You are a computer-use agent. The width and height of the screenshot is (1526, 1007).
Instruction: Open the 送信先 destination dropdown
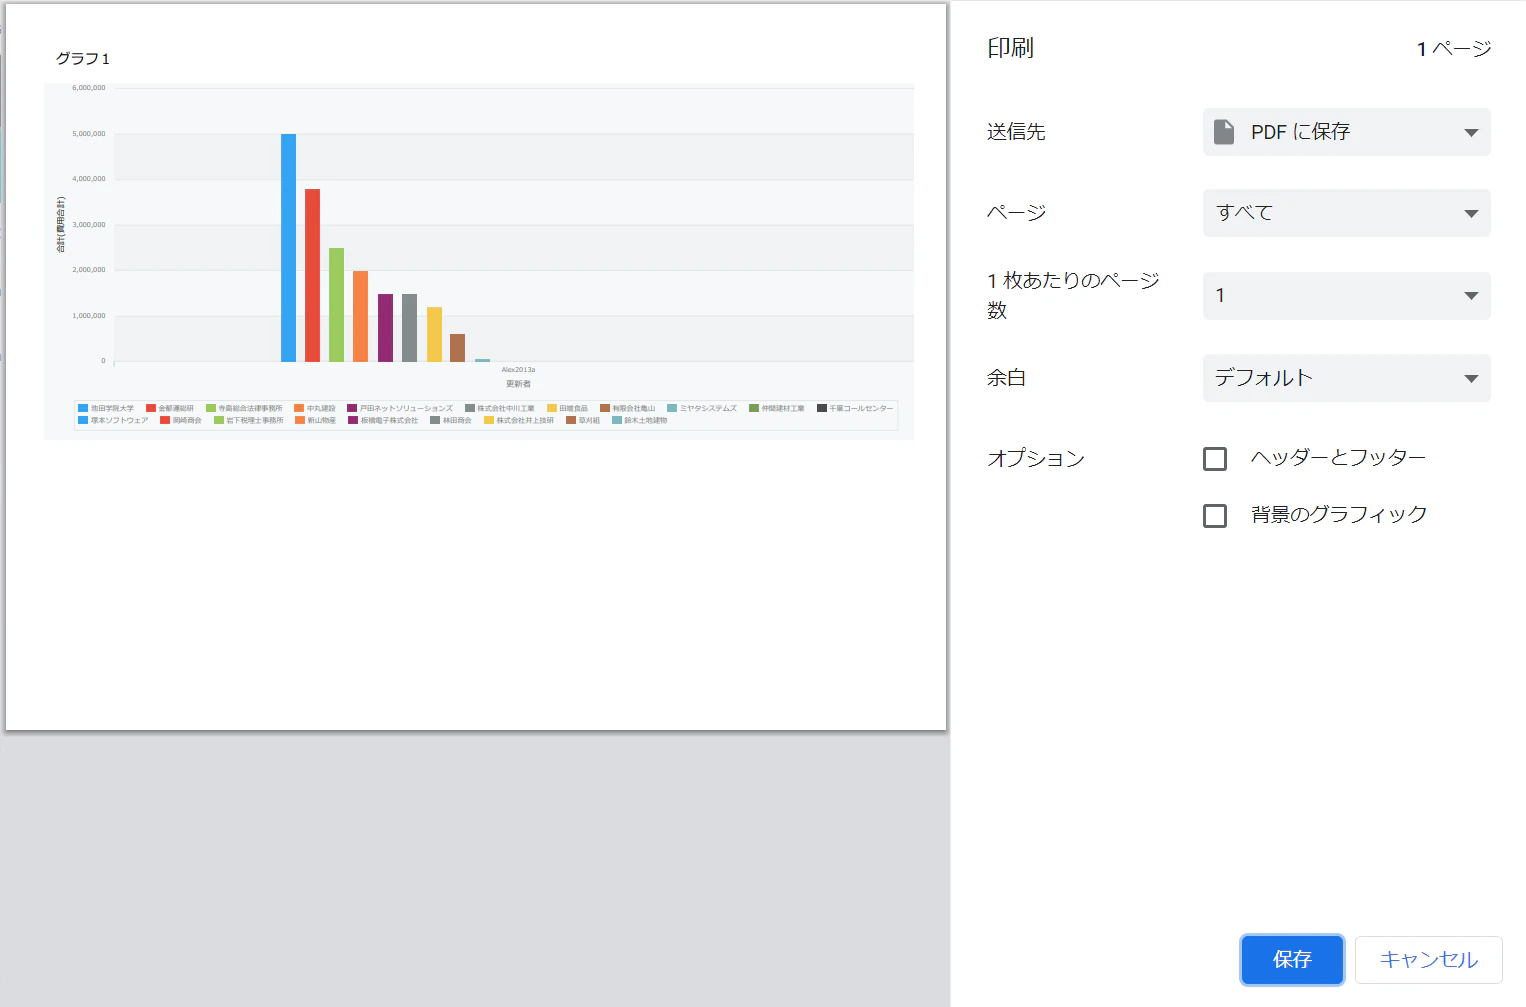pos(1346,132)
